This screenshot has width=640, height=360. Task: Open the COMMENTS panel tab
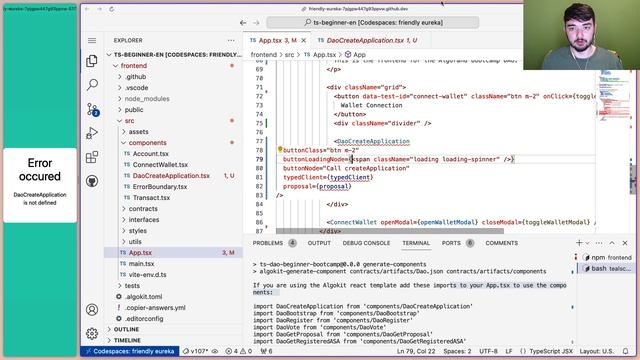pos(502,243)
